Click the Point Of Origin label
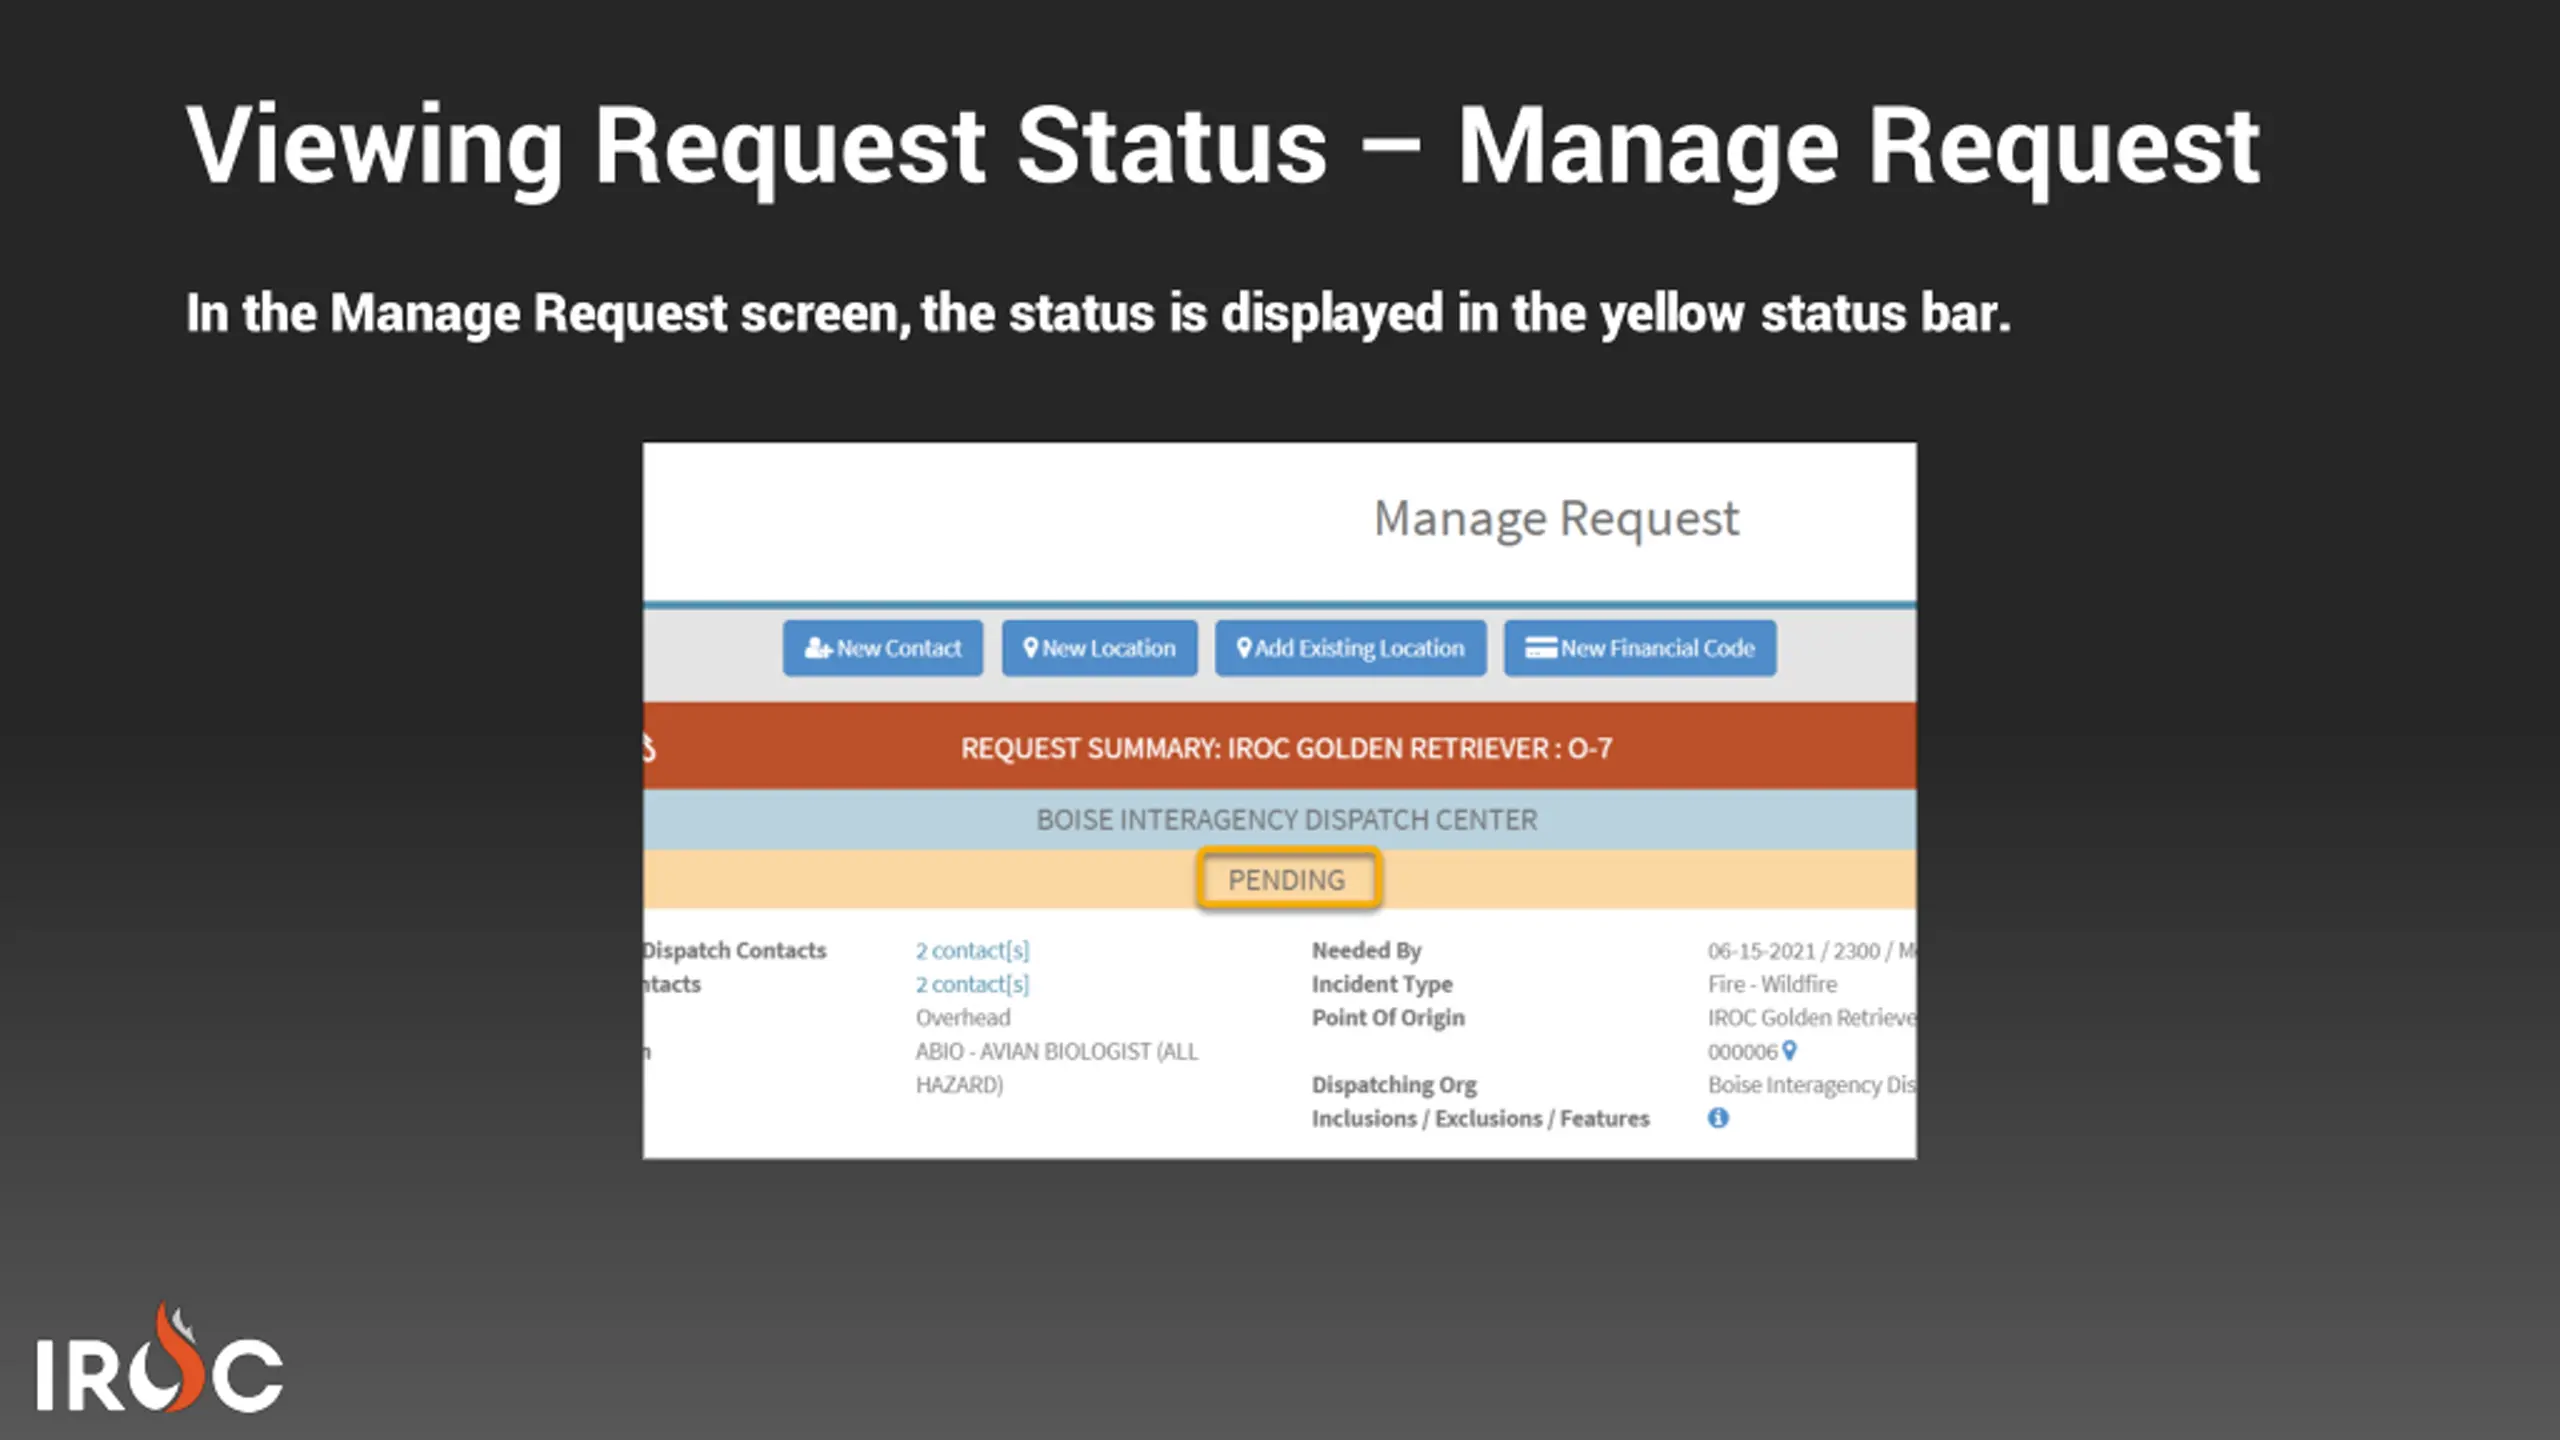Viewport: 2560px width, 1440px height. 1388,1017
